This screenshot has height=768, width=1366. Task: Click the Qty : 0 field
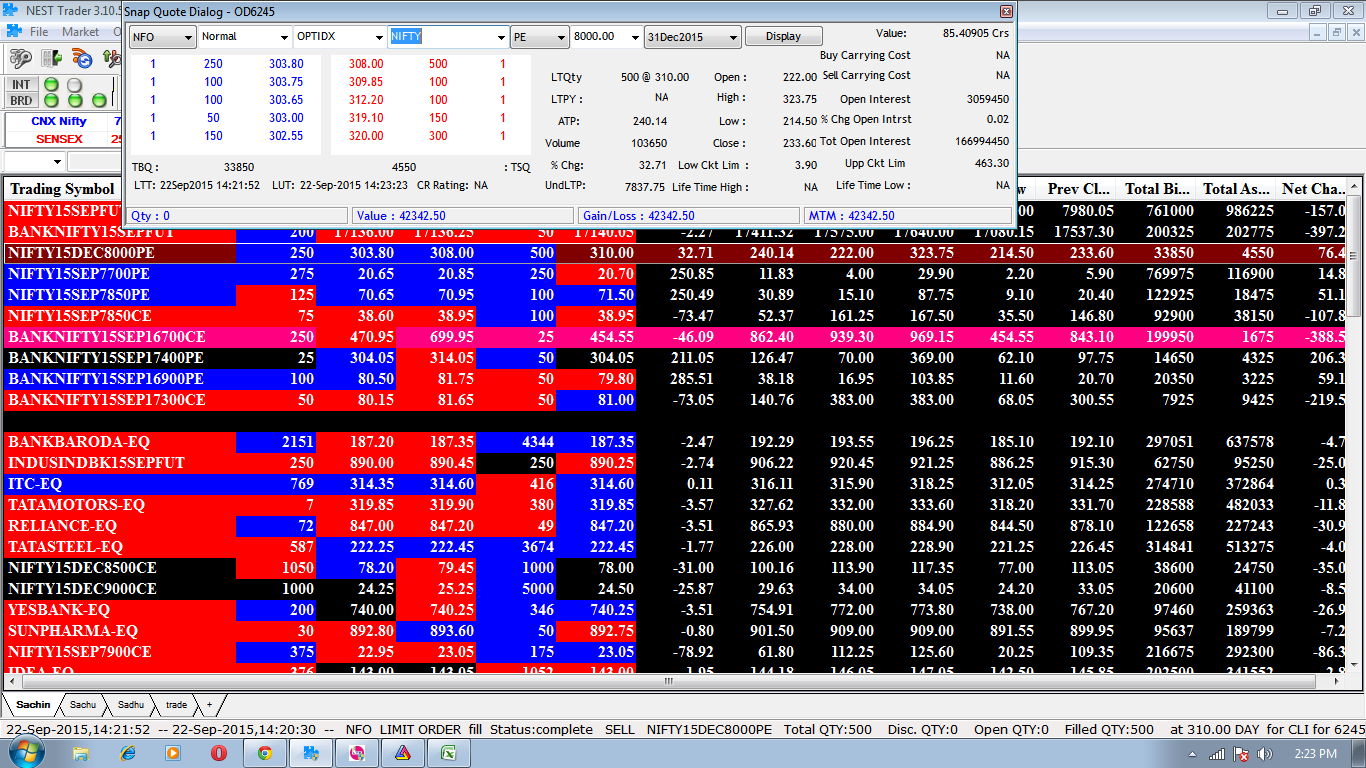(x=237, y=216)
